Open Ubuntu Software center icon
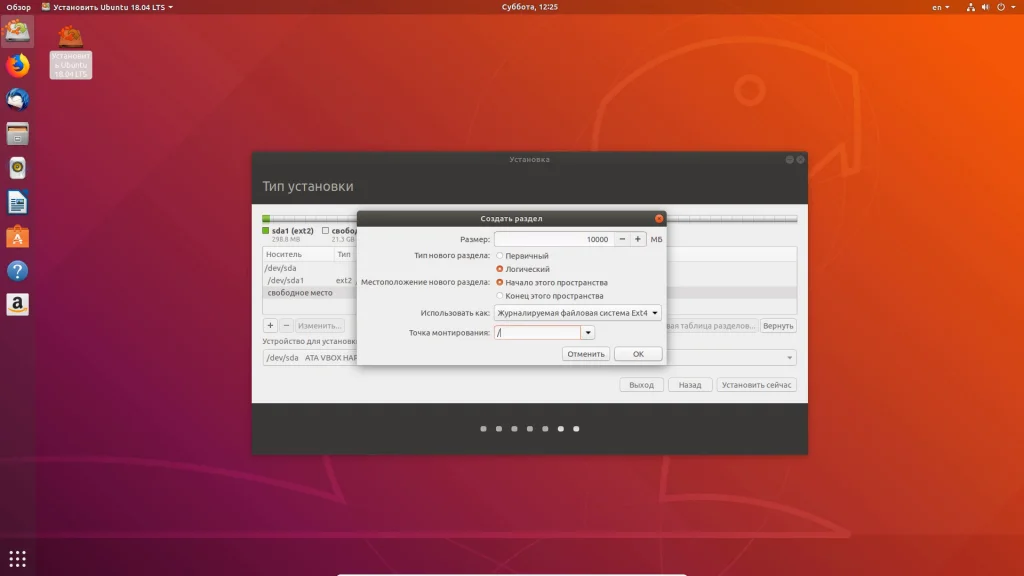1024x576 pixels. [x=17, y=237]
